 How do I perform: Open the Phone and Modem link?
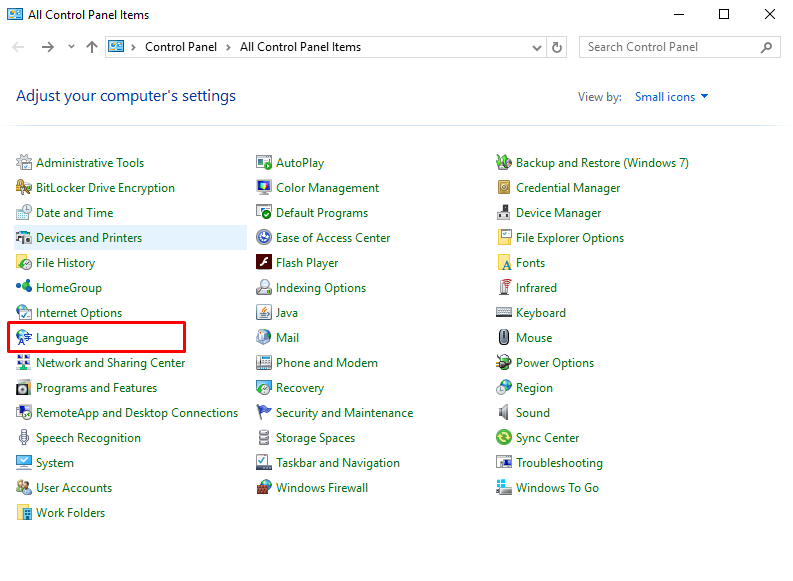click(327, 363)
